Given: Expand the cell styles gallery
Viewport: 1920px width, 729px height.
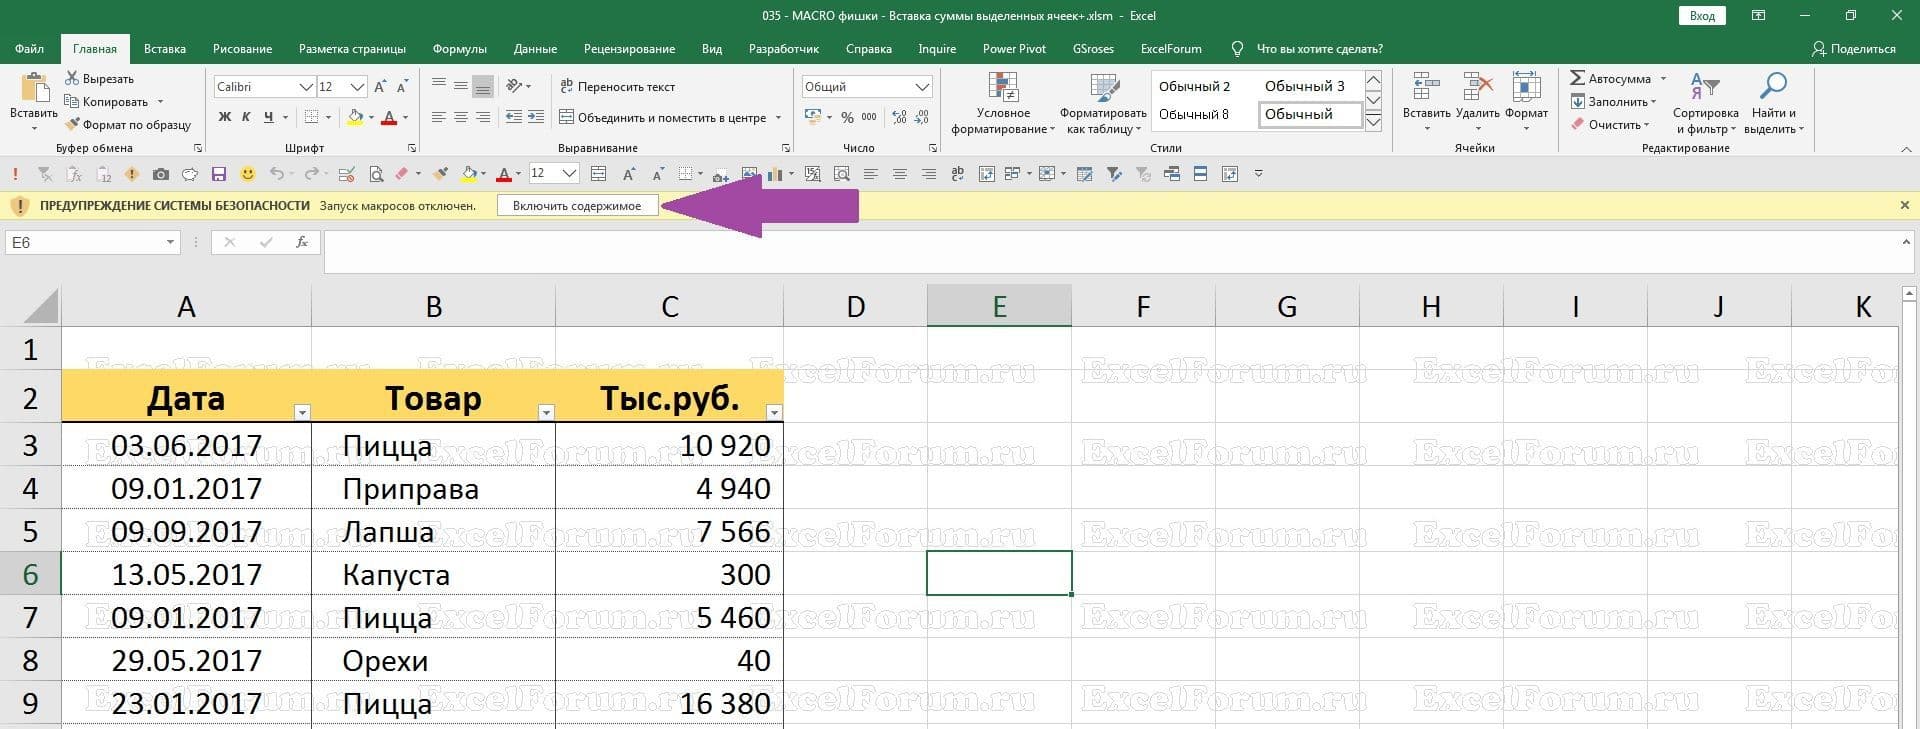Looking at the screenshot, I should pos(1373,121).
